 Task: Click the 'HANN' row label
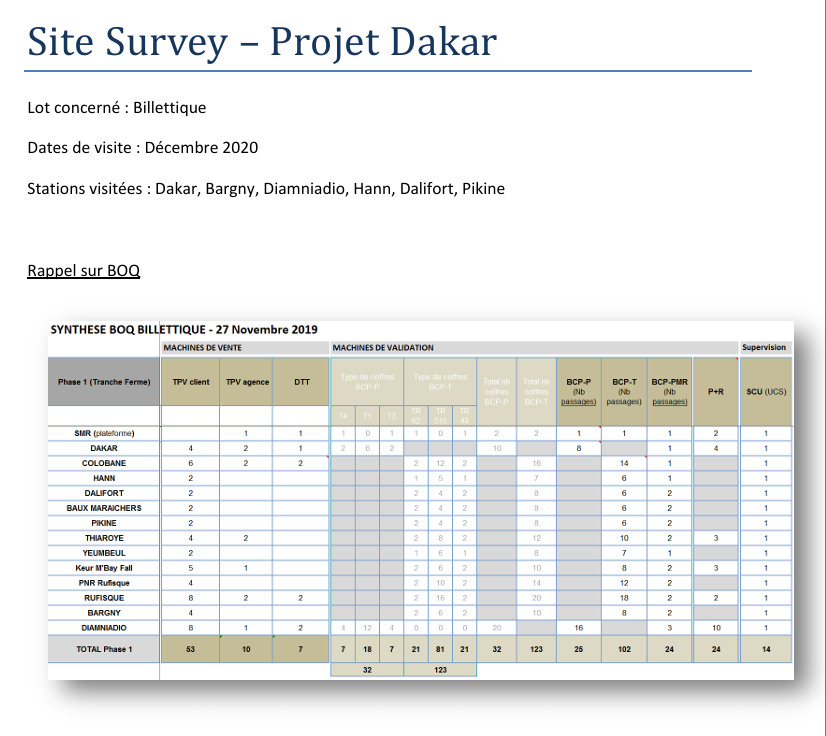point(104,478)
